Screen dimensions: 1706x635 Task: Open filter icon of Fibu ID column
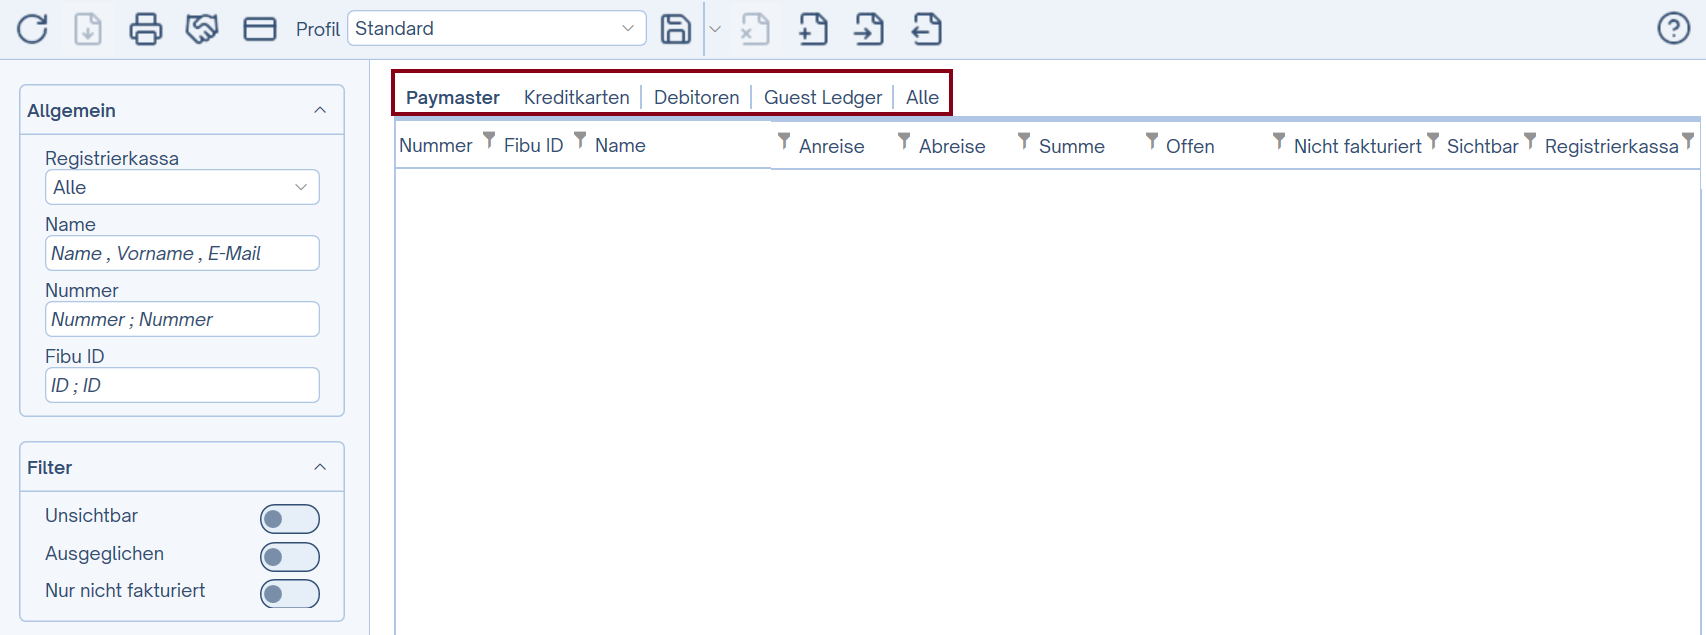tap(580, 140)
